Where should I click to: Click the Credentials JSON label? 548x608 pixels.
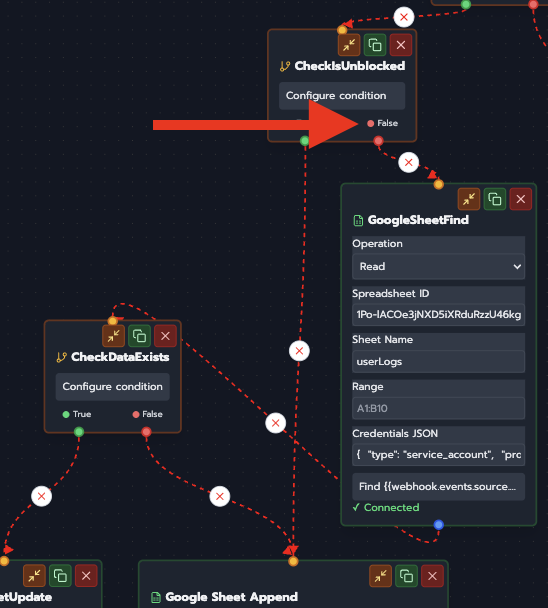395,434
